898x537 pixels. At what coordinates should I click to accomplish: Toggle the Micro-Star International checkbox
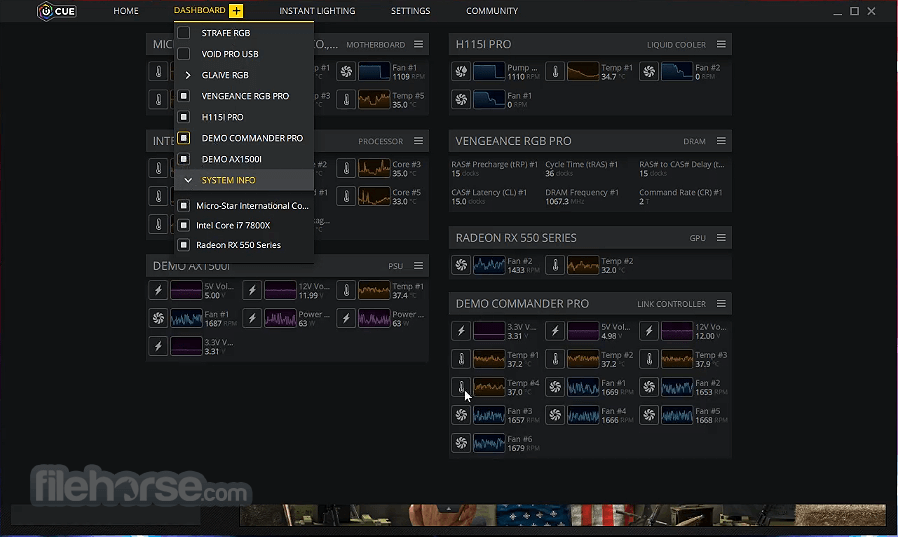(183, 206)
